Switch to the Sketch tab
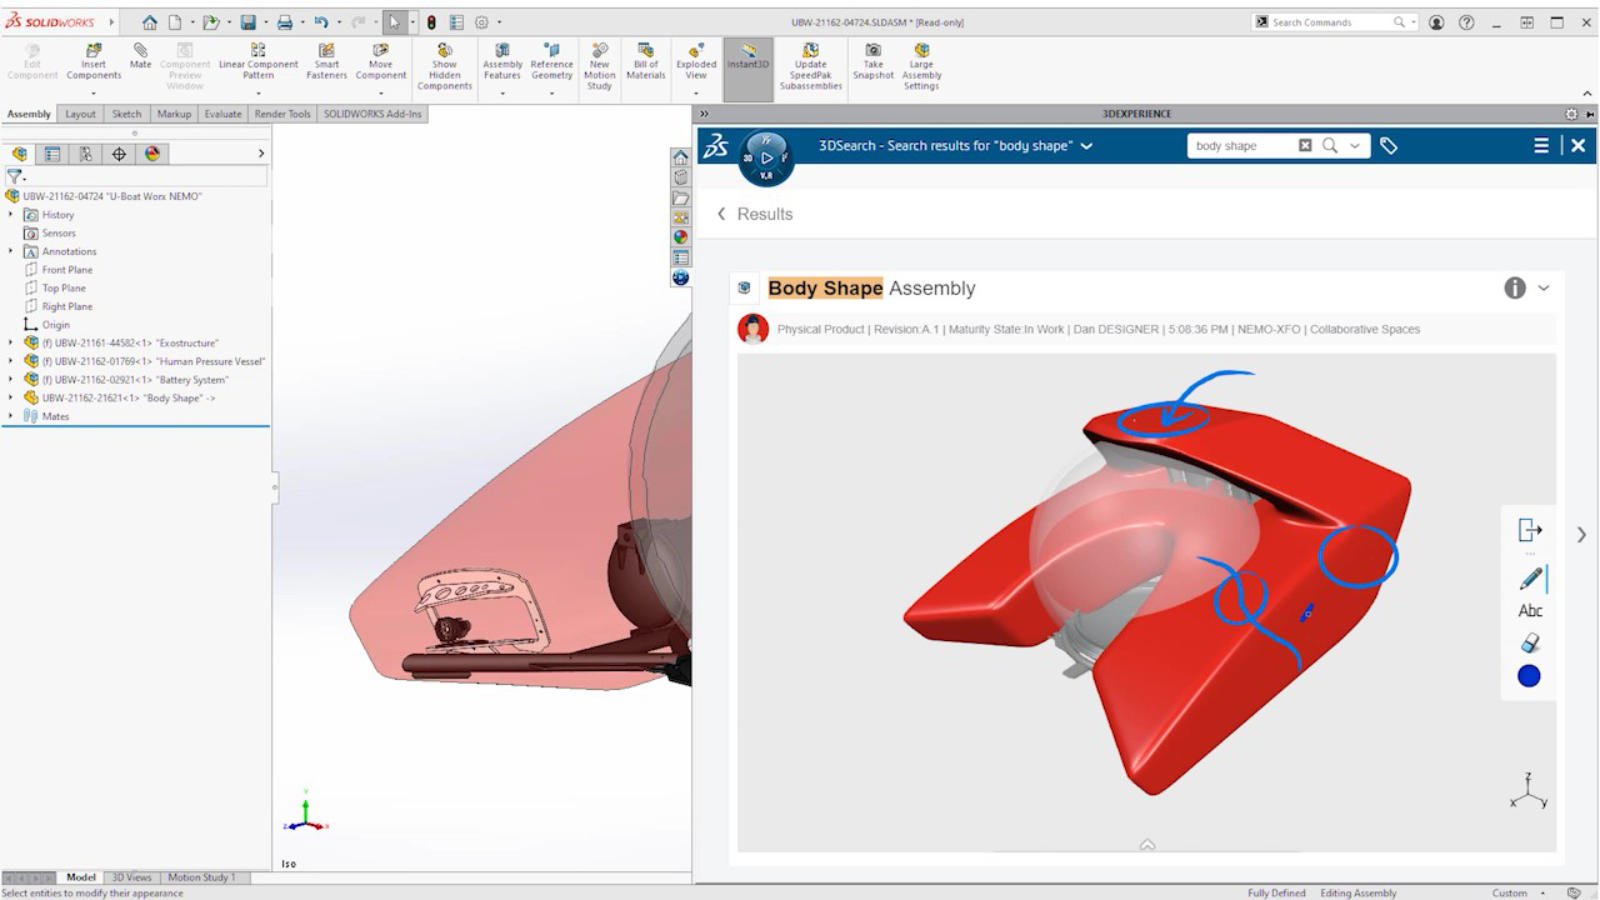 click(x=127, y=114)
